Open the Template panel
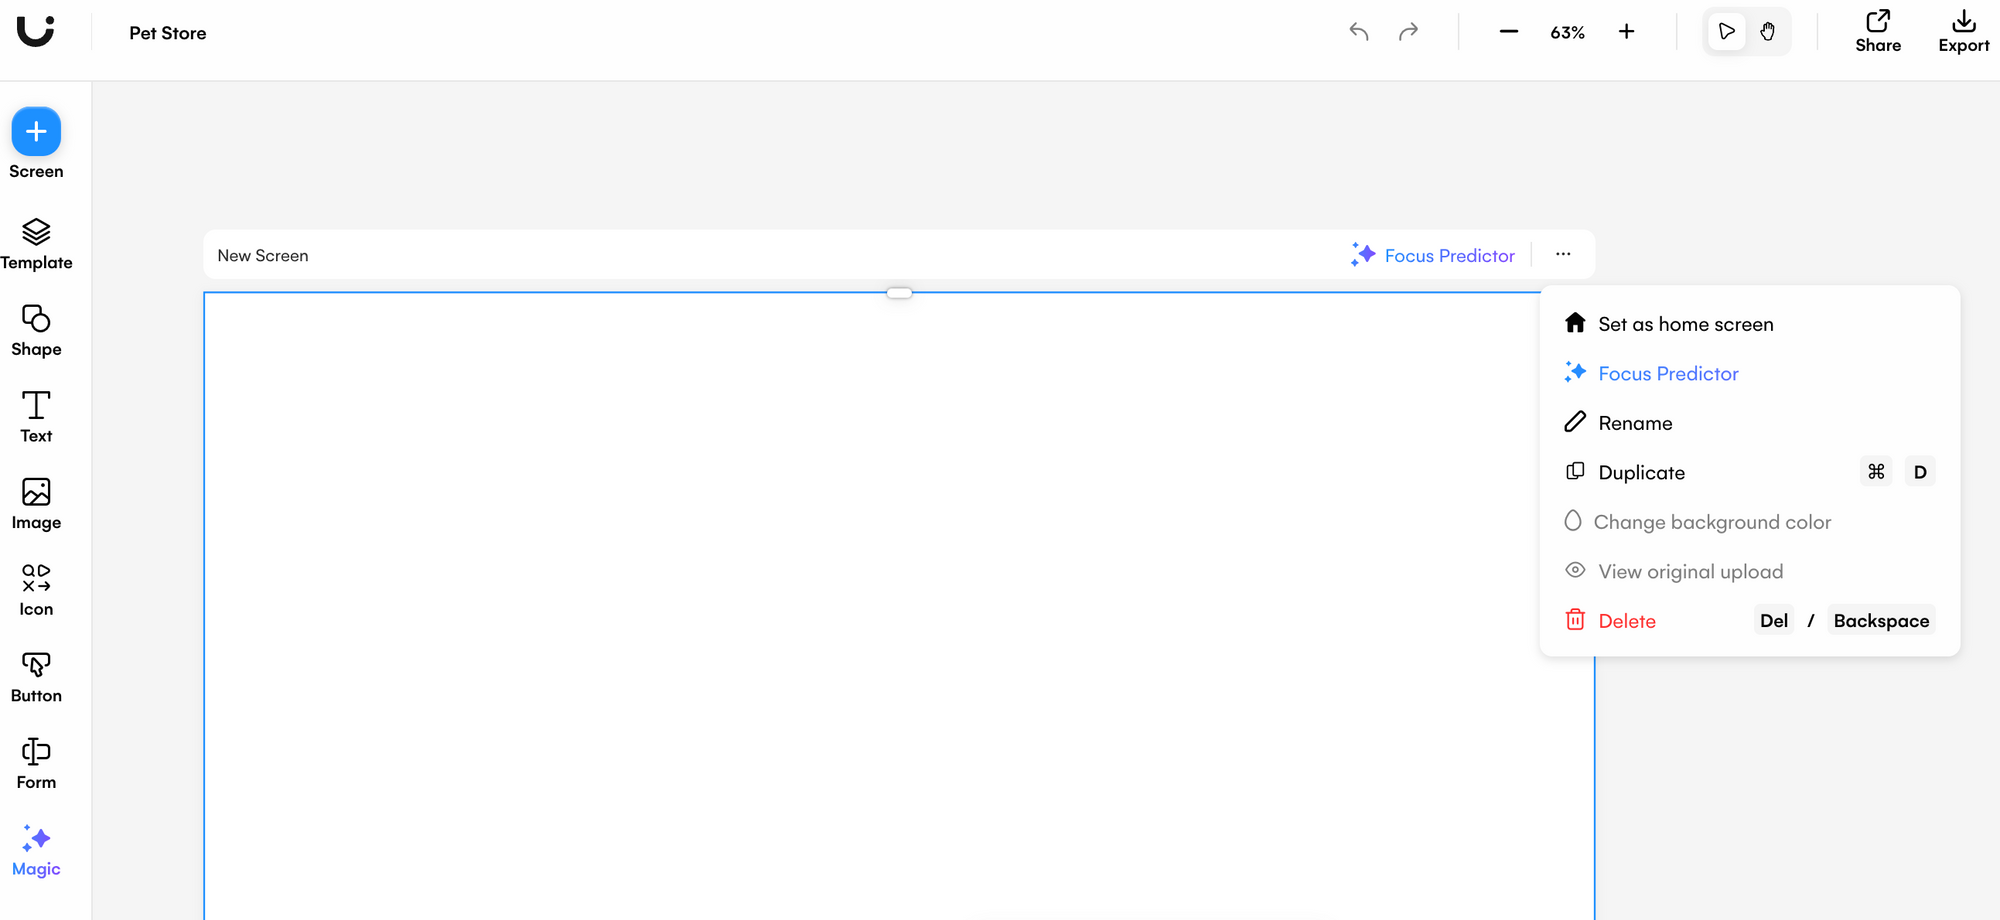Image resolution: width=2000 pixels, height=920 pixels. click(x=36, y=244)
